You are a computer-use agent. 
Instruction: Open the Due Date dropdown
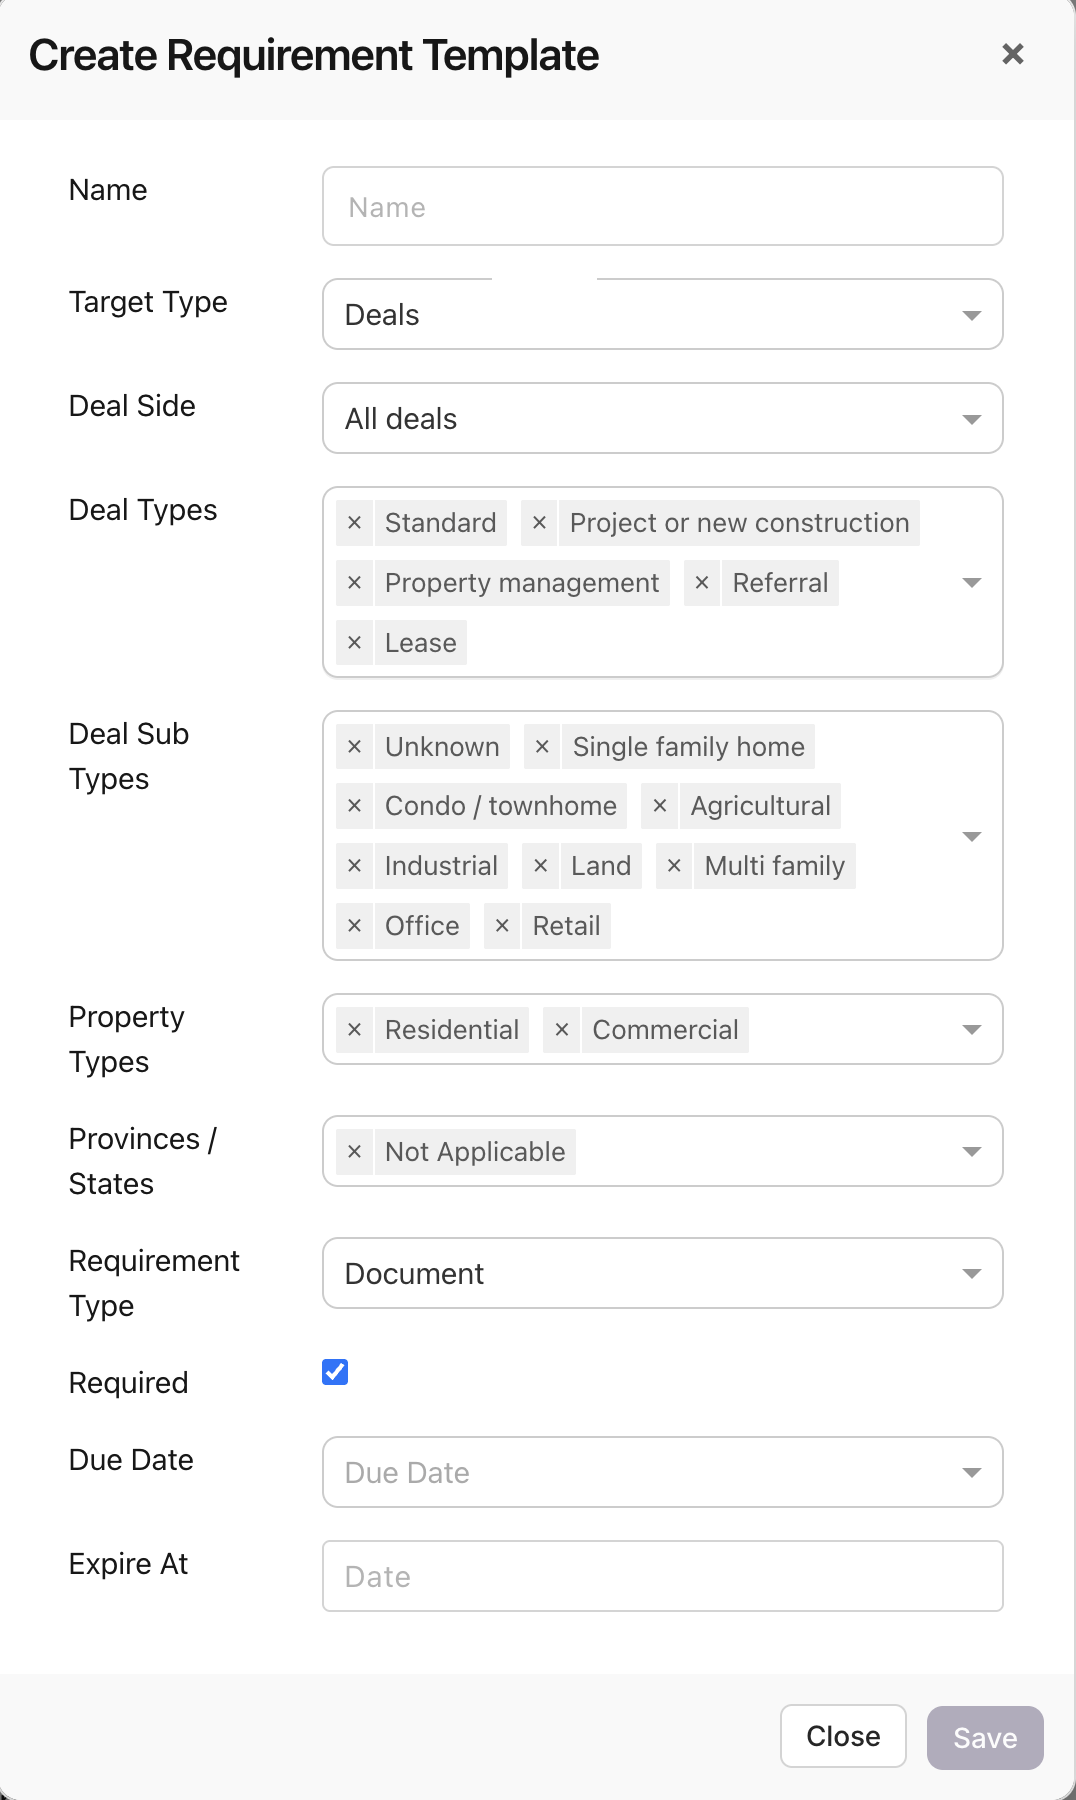[662, 1473]
